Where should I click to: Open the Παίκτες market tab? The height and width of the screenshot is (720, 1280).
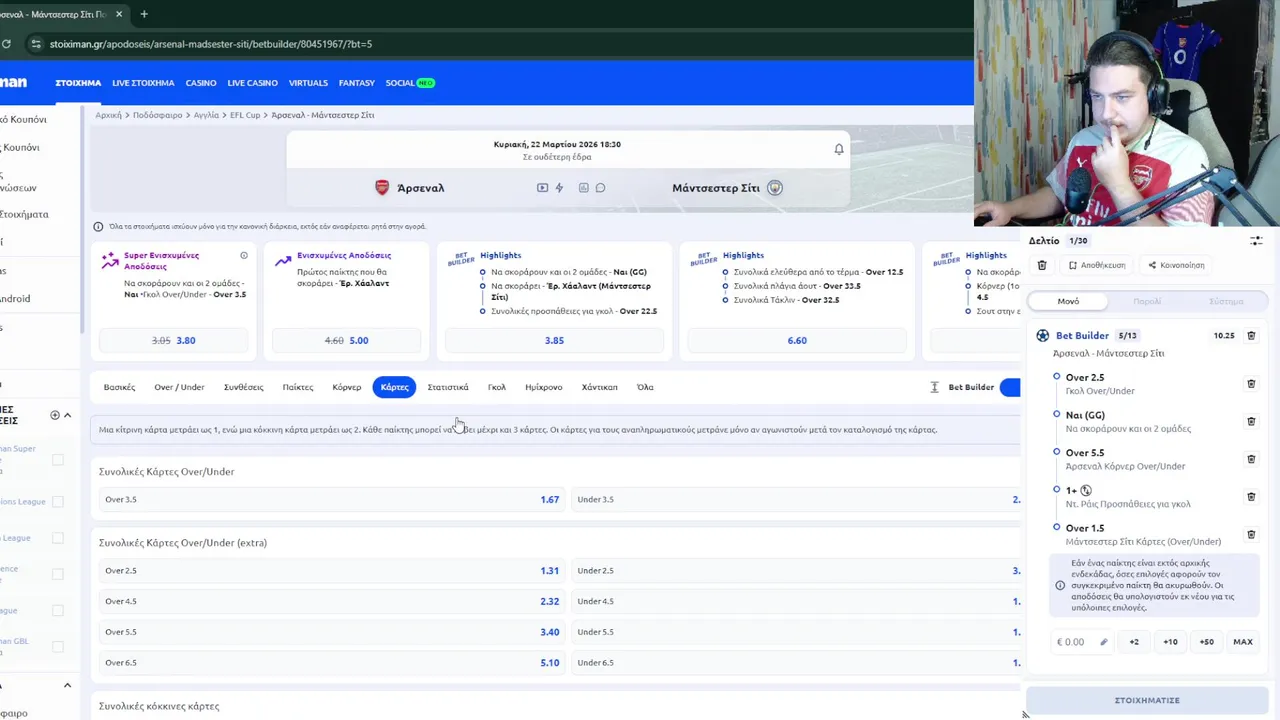297,387
